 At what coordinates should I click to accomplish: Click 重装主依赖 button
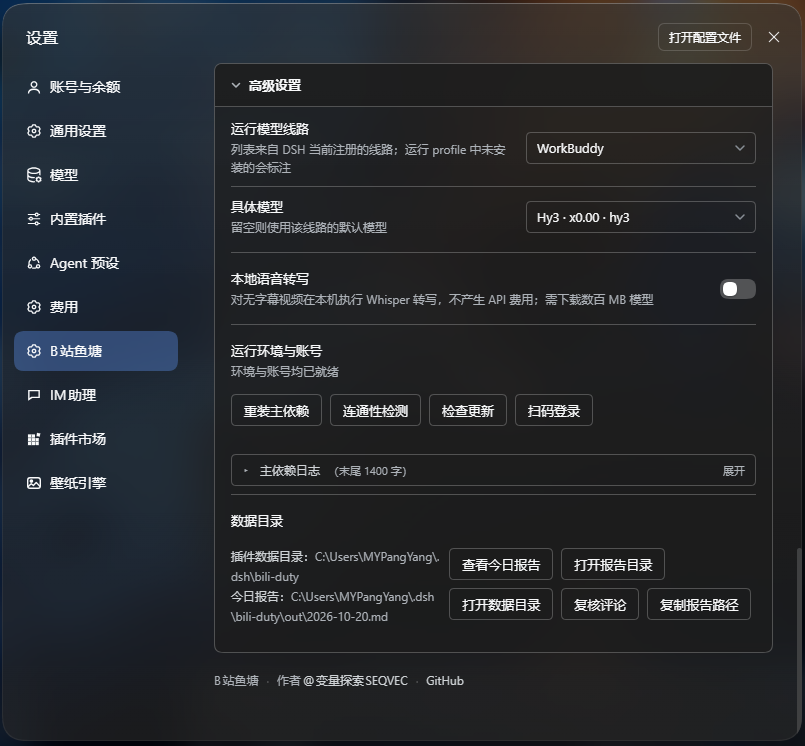(x=276, y=410)
